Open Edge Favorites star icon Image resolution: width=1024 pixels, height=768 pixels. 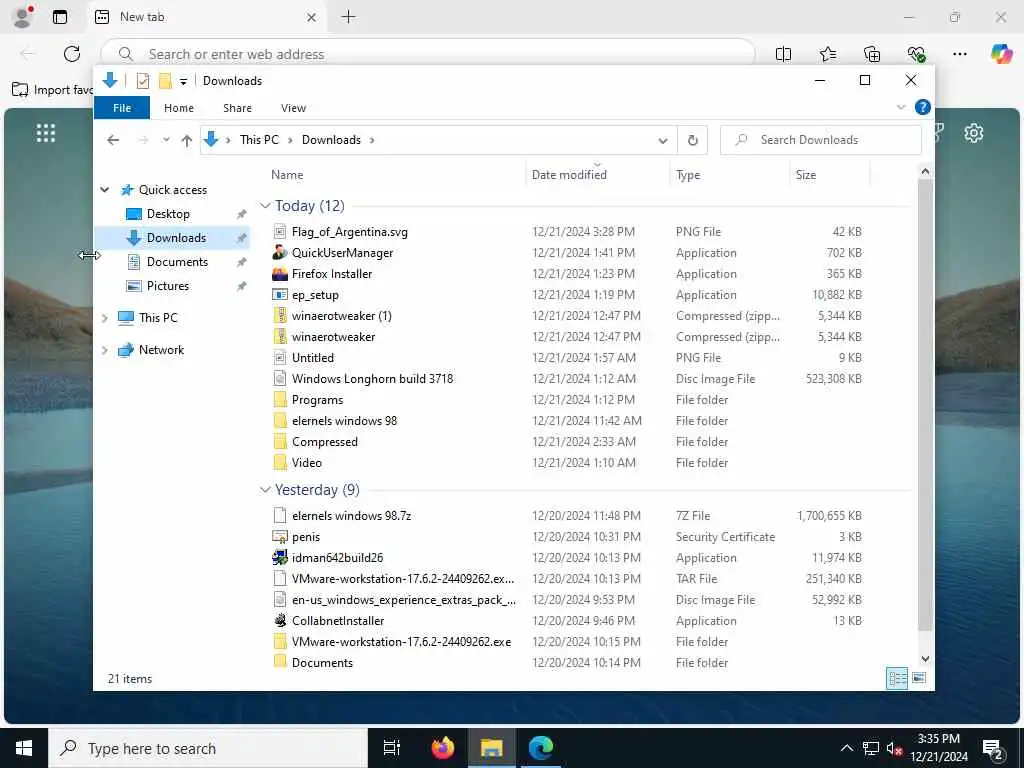click(828, 54)
